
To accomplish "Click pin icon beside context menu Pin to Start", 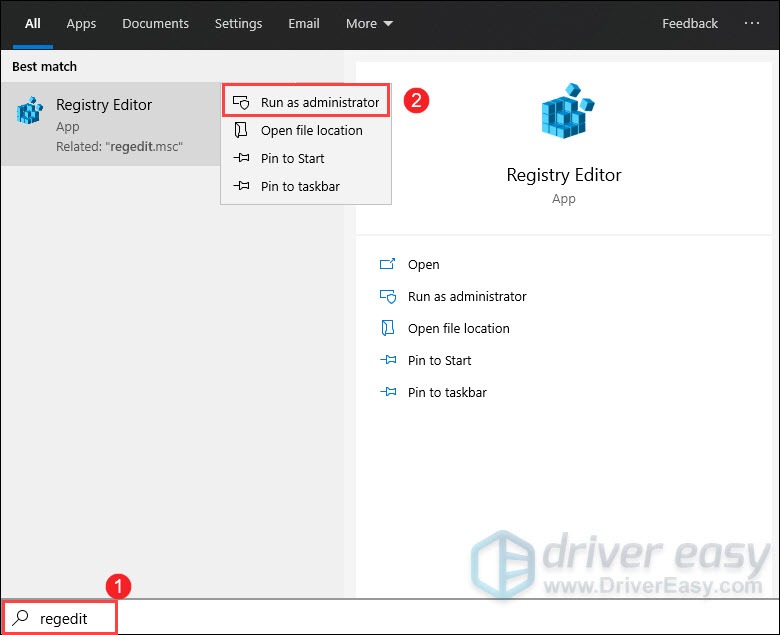I will (241, 158).
